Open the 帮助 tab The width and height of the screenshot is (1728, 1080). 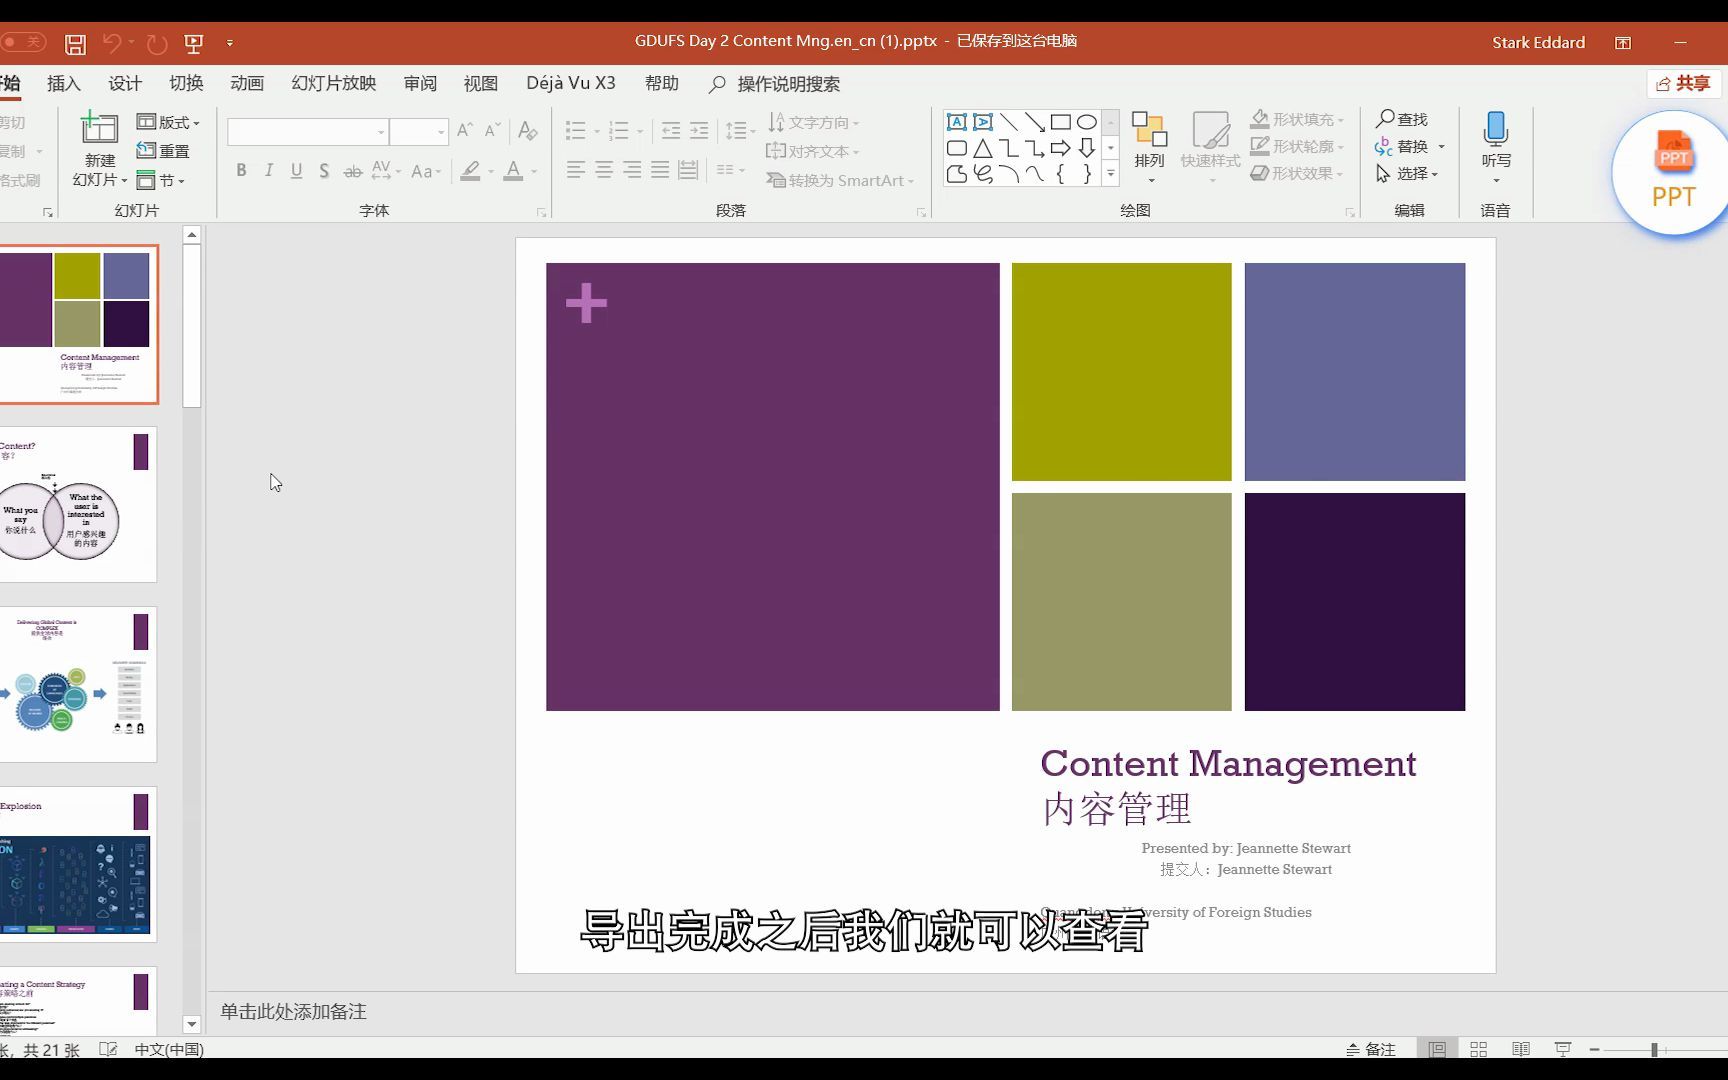[x=662, y=84]
